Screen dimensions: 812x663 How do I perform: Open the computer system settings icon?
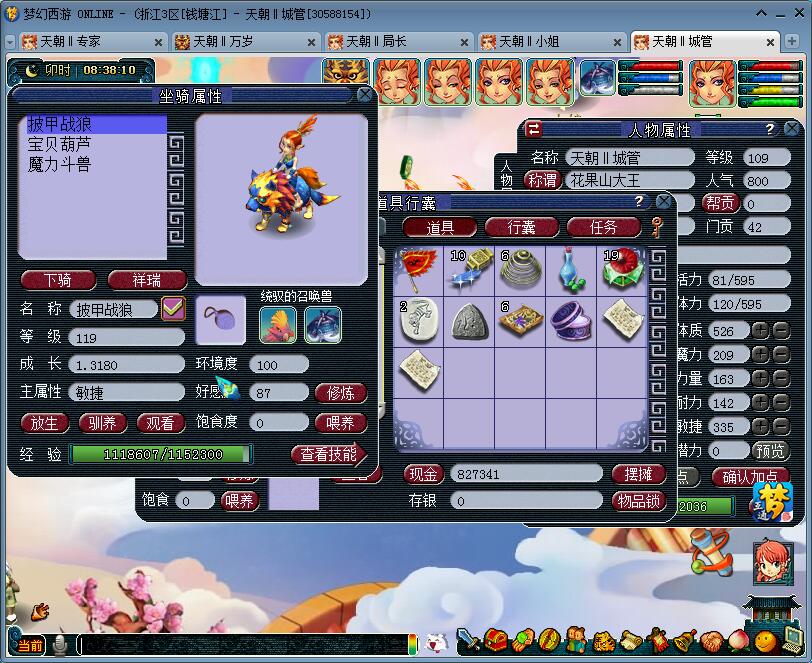click(x=792, y=640)
